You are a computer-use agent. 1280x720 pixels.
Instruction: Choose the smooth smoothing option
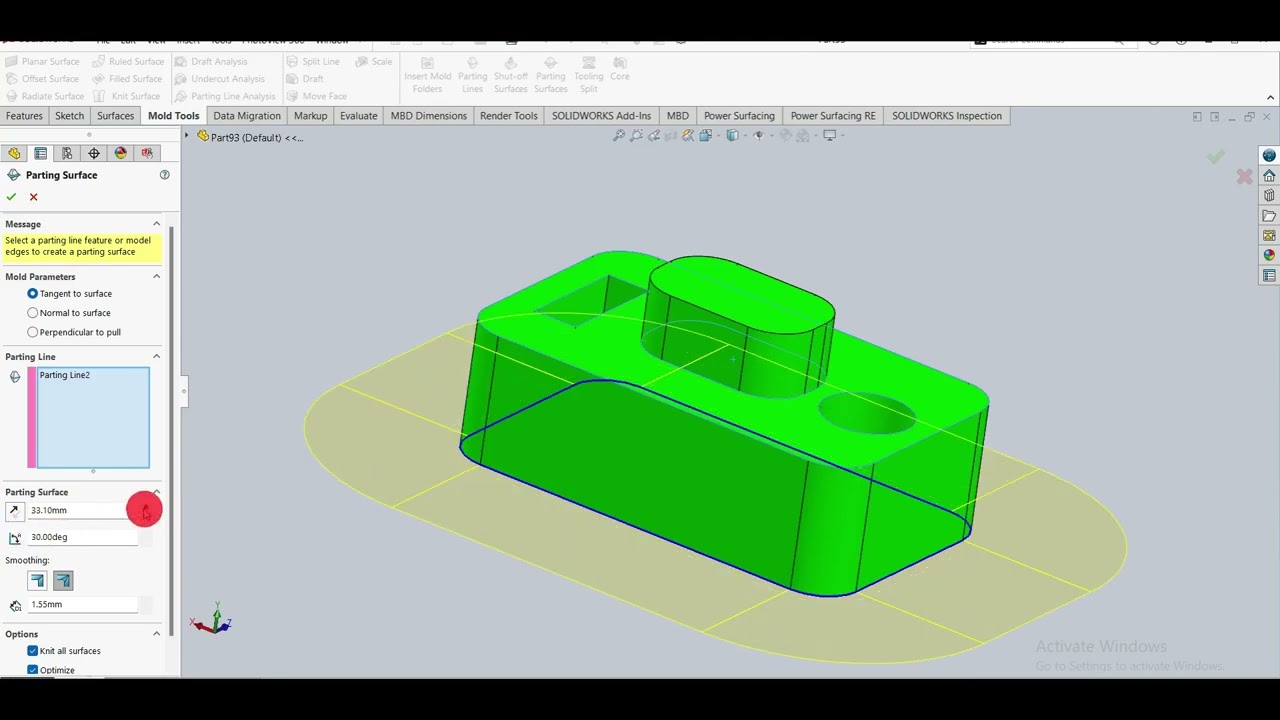coord(63,580)
